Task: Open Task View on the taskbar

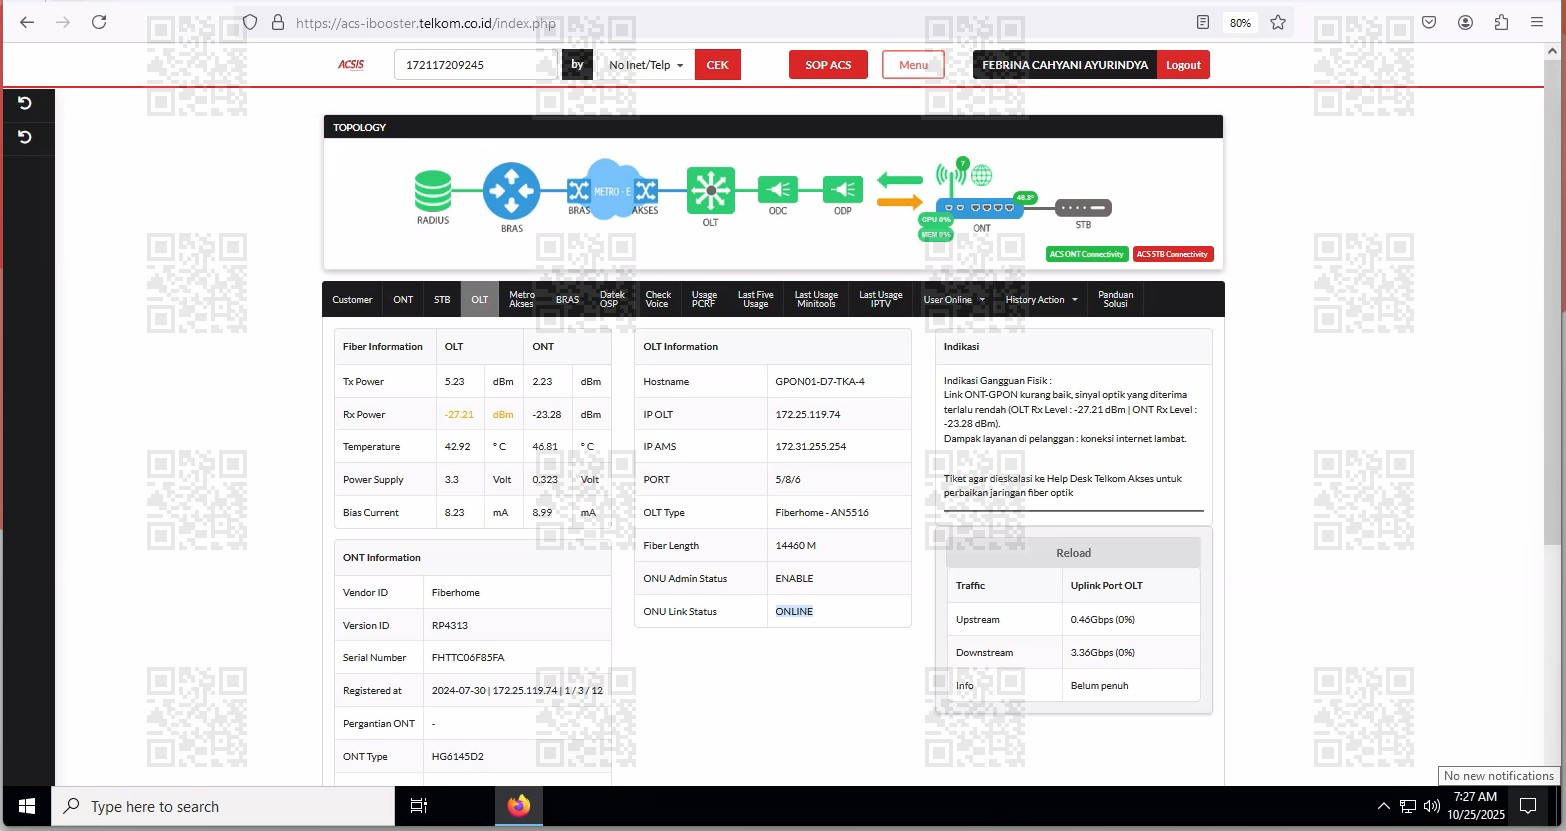Action: click(419, 806)
